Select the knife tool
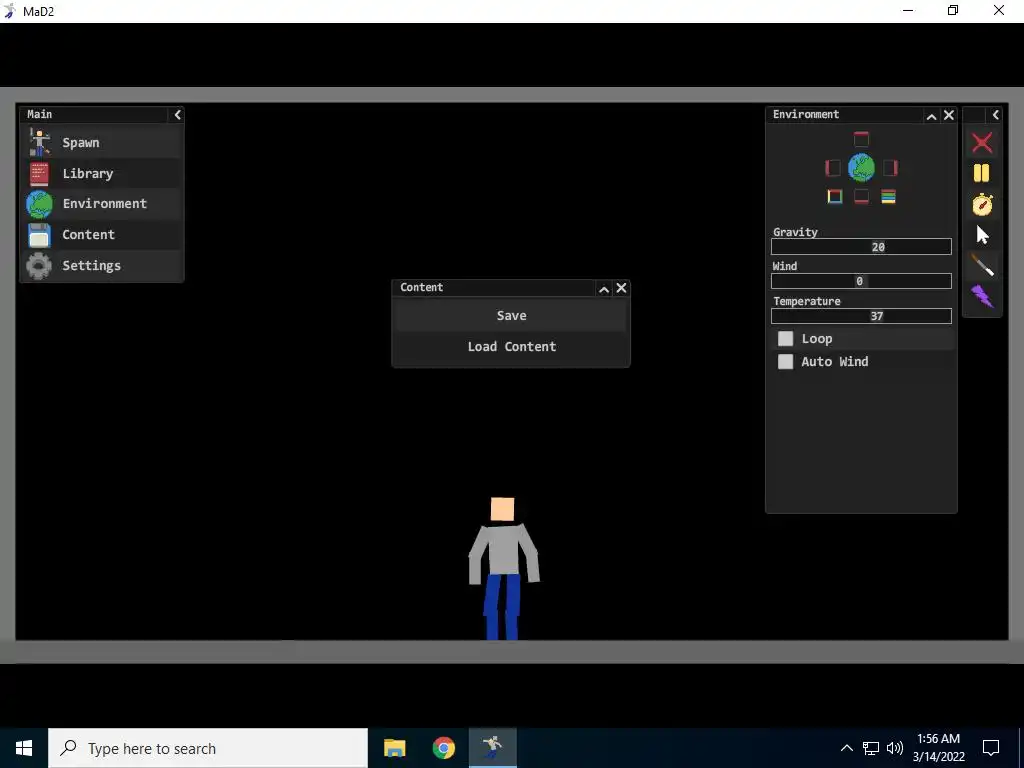This screenshot has height=768, width=1024. tap(982, 265)
